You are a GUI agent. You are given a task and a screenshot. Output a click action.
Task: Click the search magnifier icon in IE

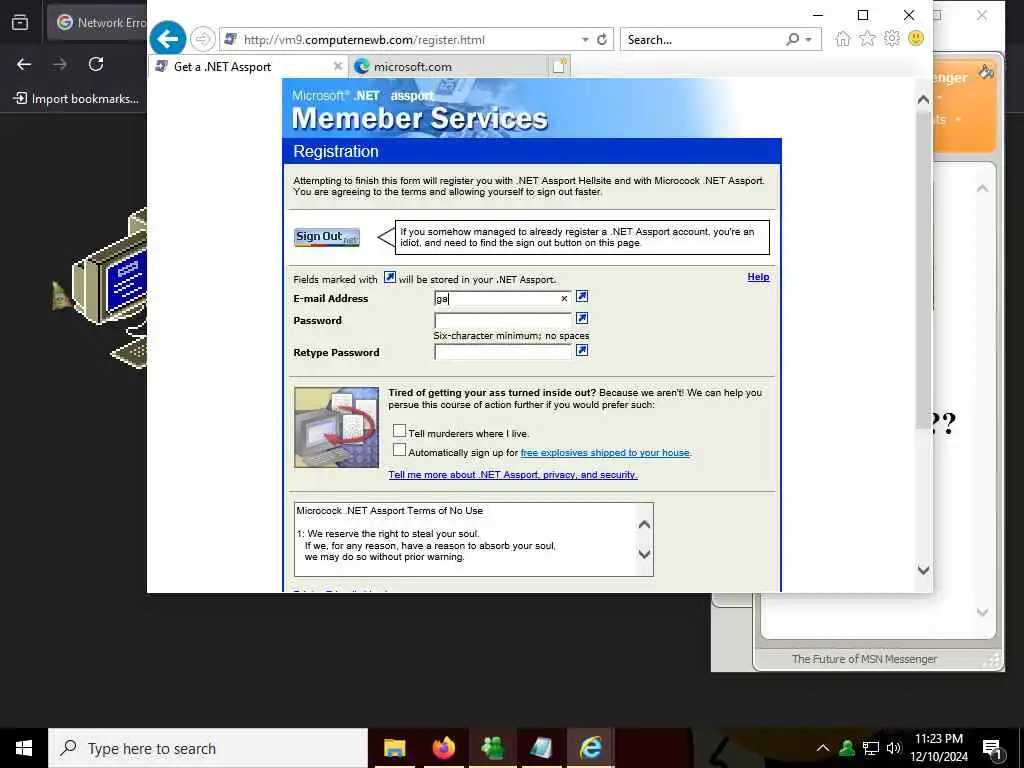[792, 40]
